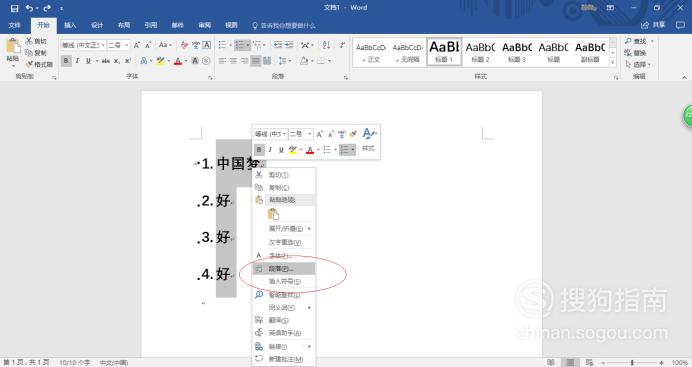This screenshot has width=692, height=367.
Task: Open the 设计 ribbon tab
Action: [x=97, y=25]
